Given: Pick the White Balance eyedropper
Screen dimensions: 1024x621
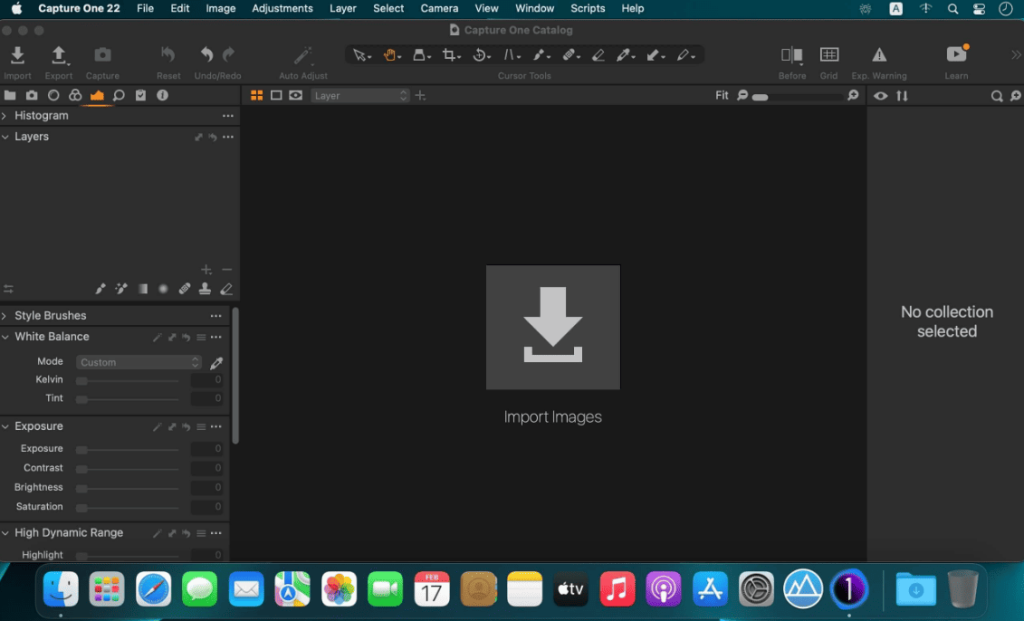Looking at the screenshot, I should [x=216, y=362].
